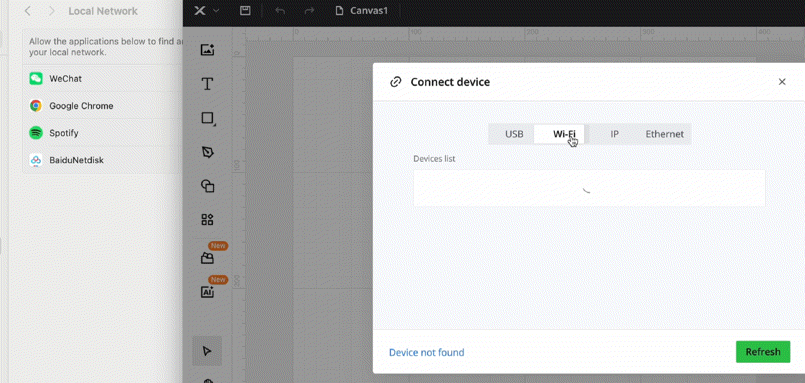The image size is (805, 383).
Task: Click the Save project icon
Action: click(245, 11)
